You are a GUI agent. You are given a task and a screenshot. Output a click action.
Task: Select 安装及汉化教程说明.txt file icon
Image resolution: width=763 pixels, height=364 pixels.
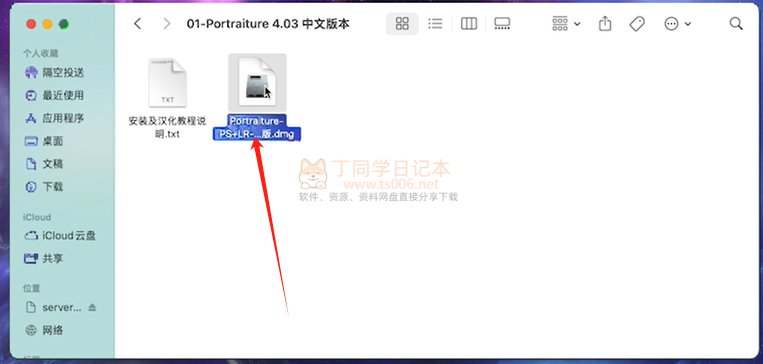[167, 83]
